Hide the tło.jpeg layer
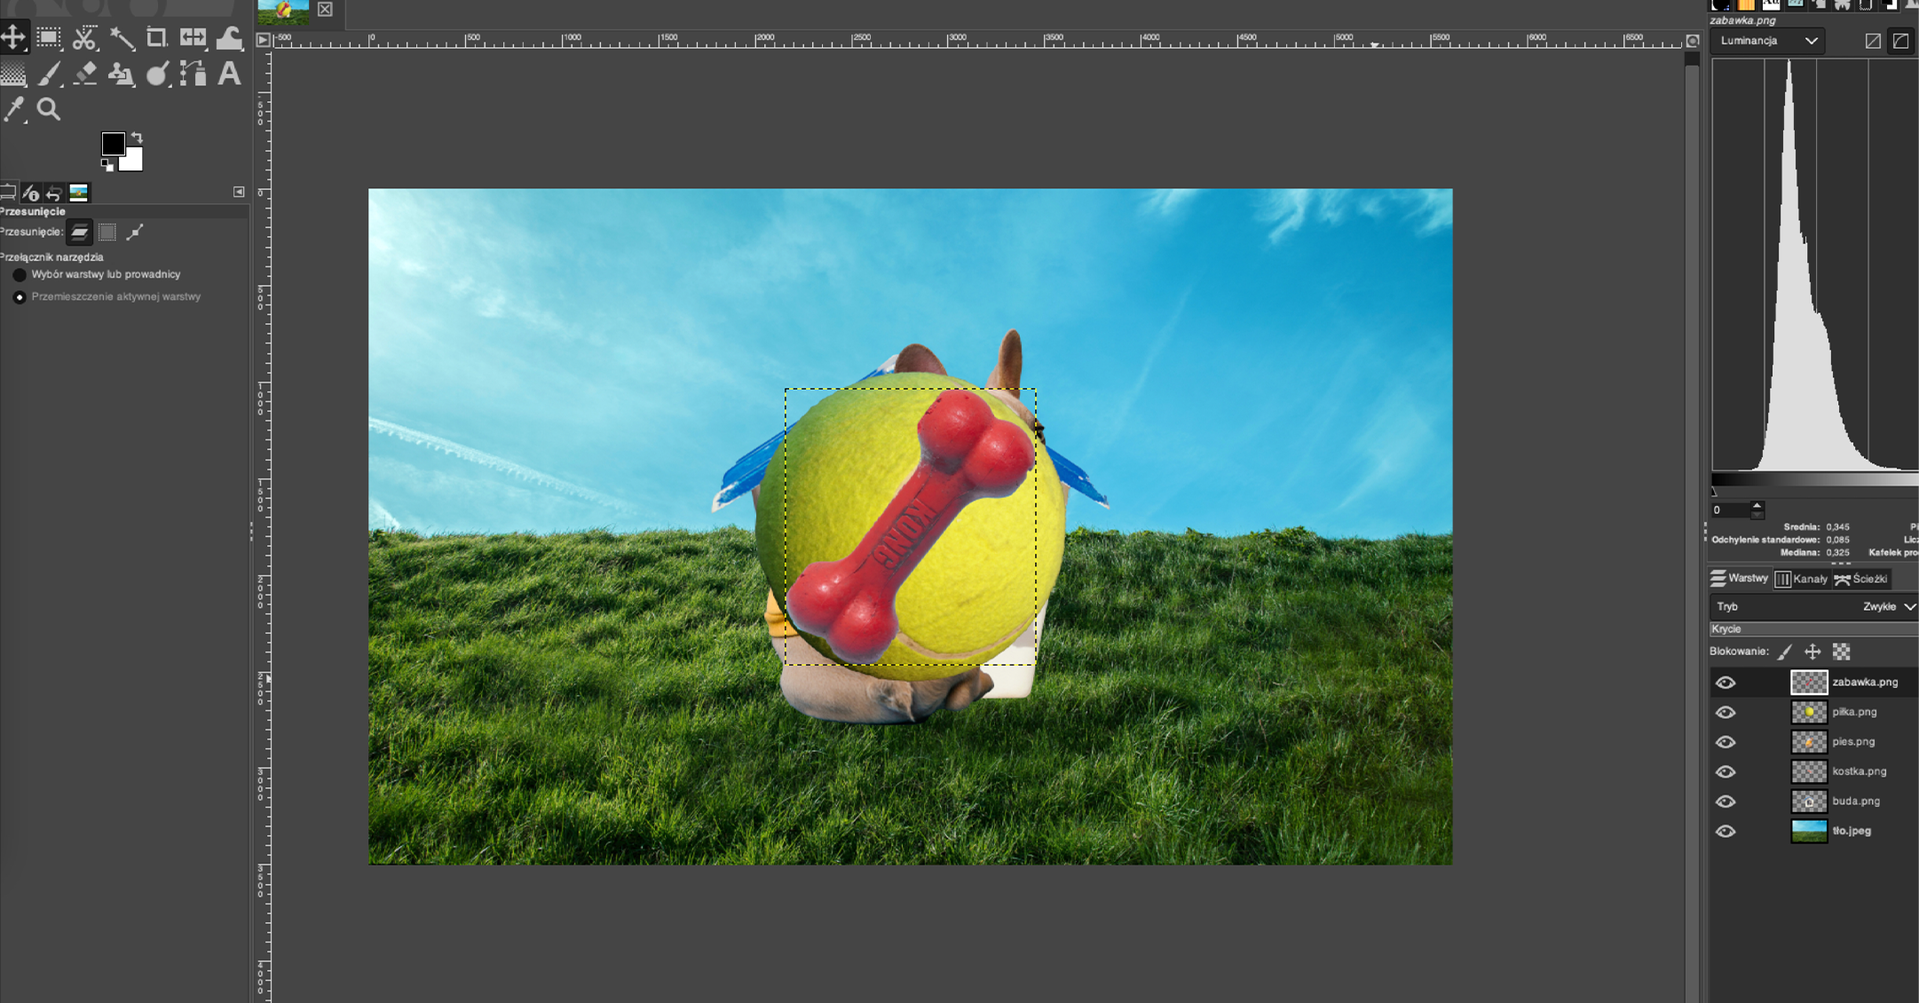The image size is (1919, 1003). (1726, 832)
